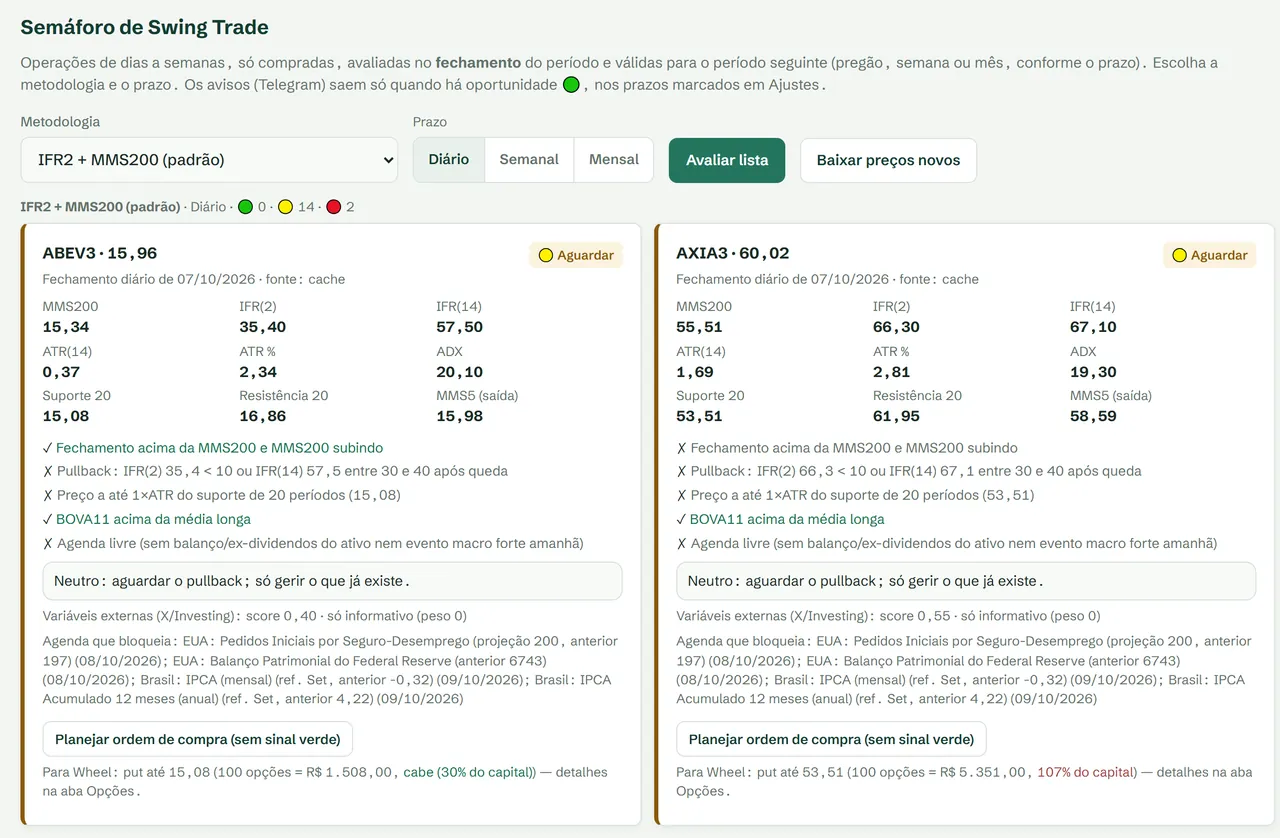Click the green 'cabe (30% do capital)' text
The width and height of the screenshot is (1280, 838).
point(470,772)
